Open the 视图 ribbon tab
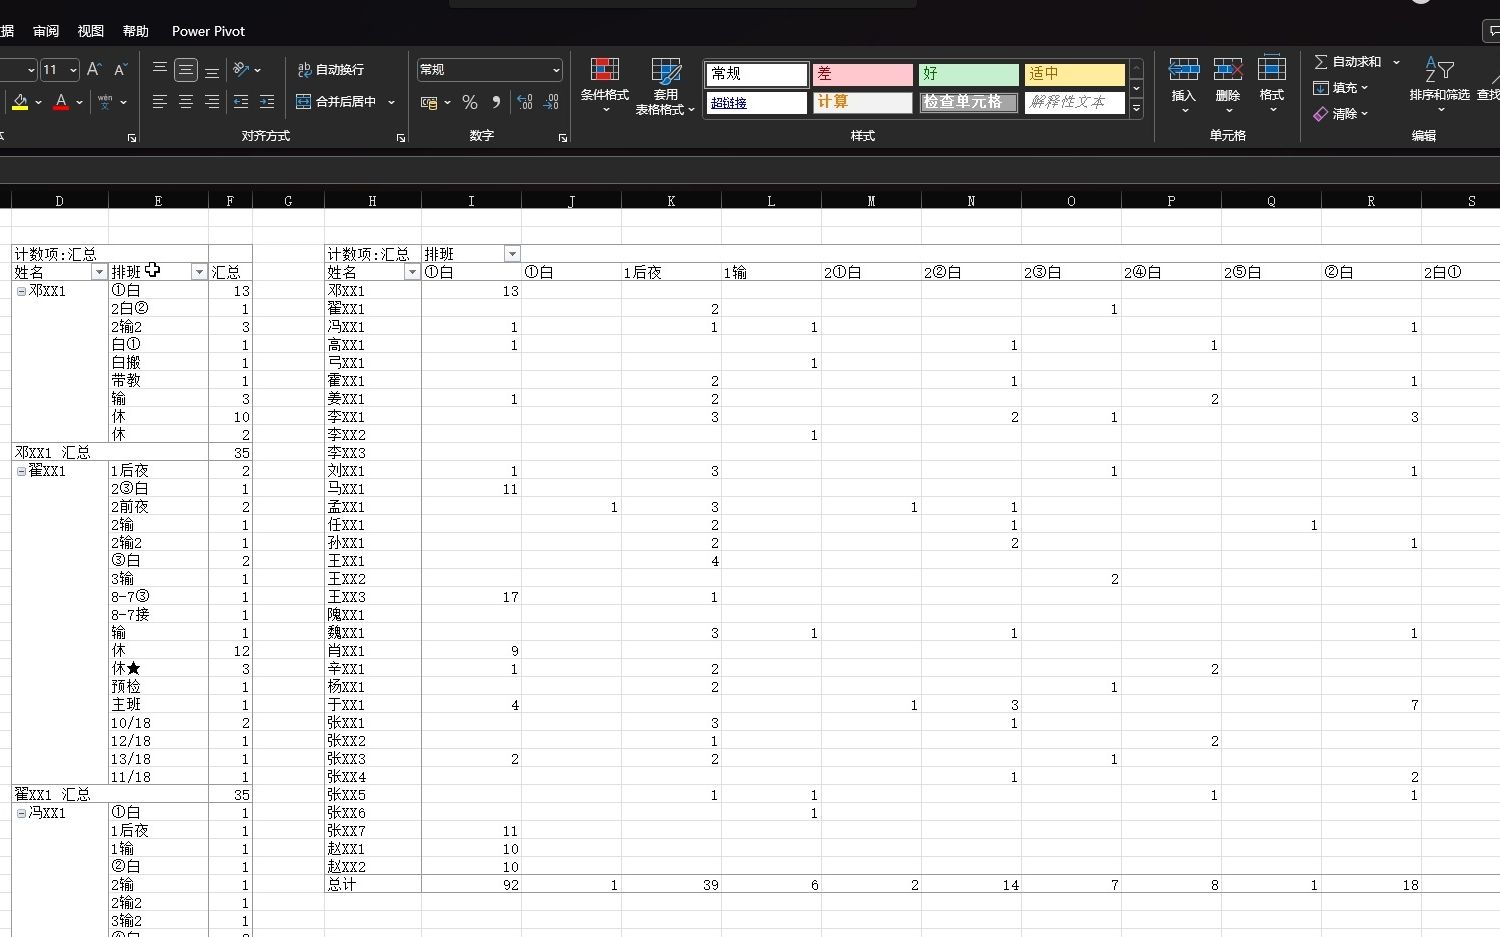The image size is (1500, 937). pos(91,31)
